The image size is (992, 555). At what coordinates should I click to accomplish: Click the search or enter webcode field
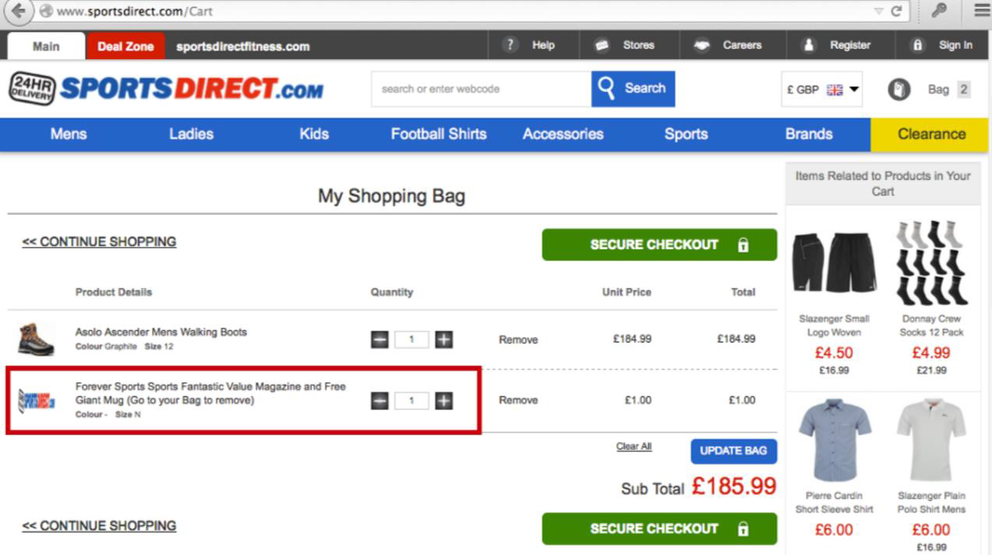coord(480,89)
